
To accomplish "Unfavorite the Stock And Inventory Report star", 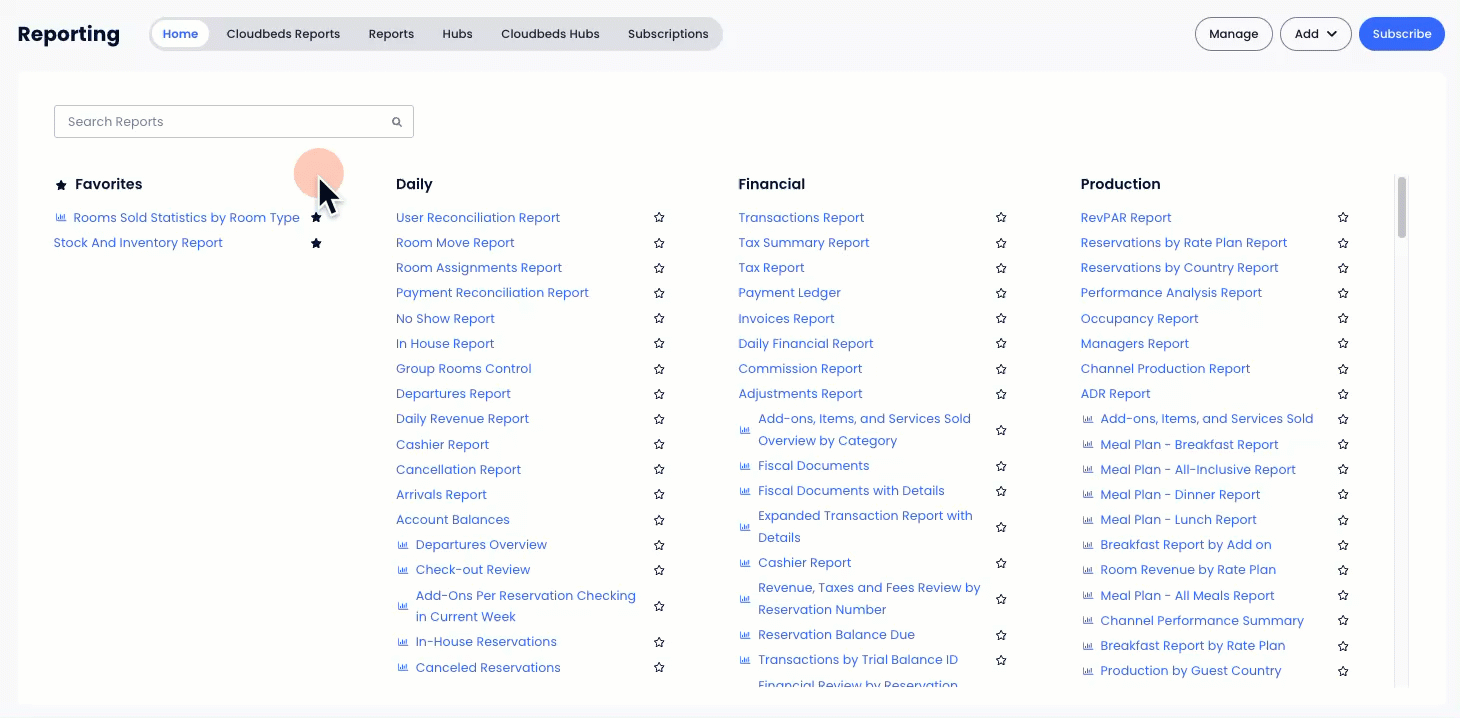I will point(316,243).
